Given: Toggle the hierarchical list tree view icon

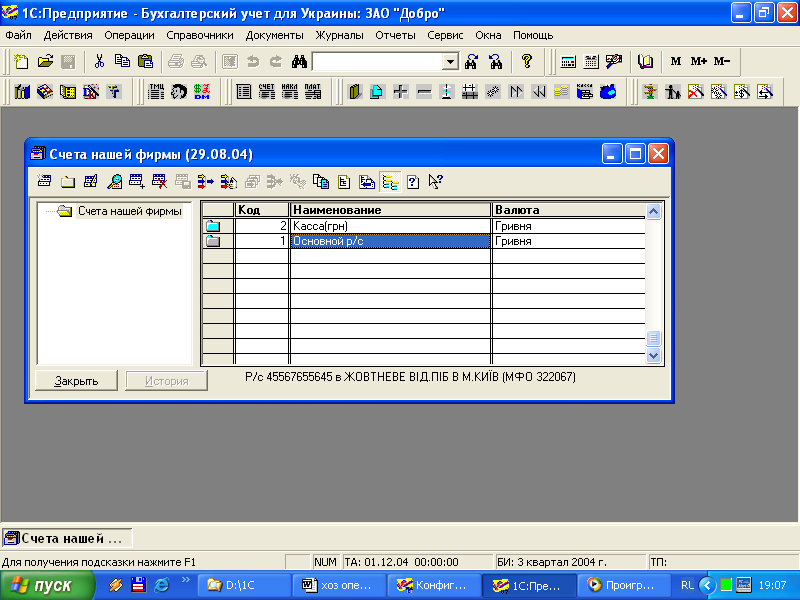Looking at the screenshot, I should 390,181.
